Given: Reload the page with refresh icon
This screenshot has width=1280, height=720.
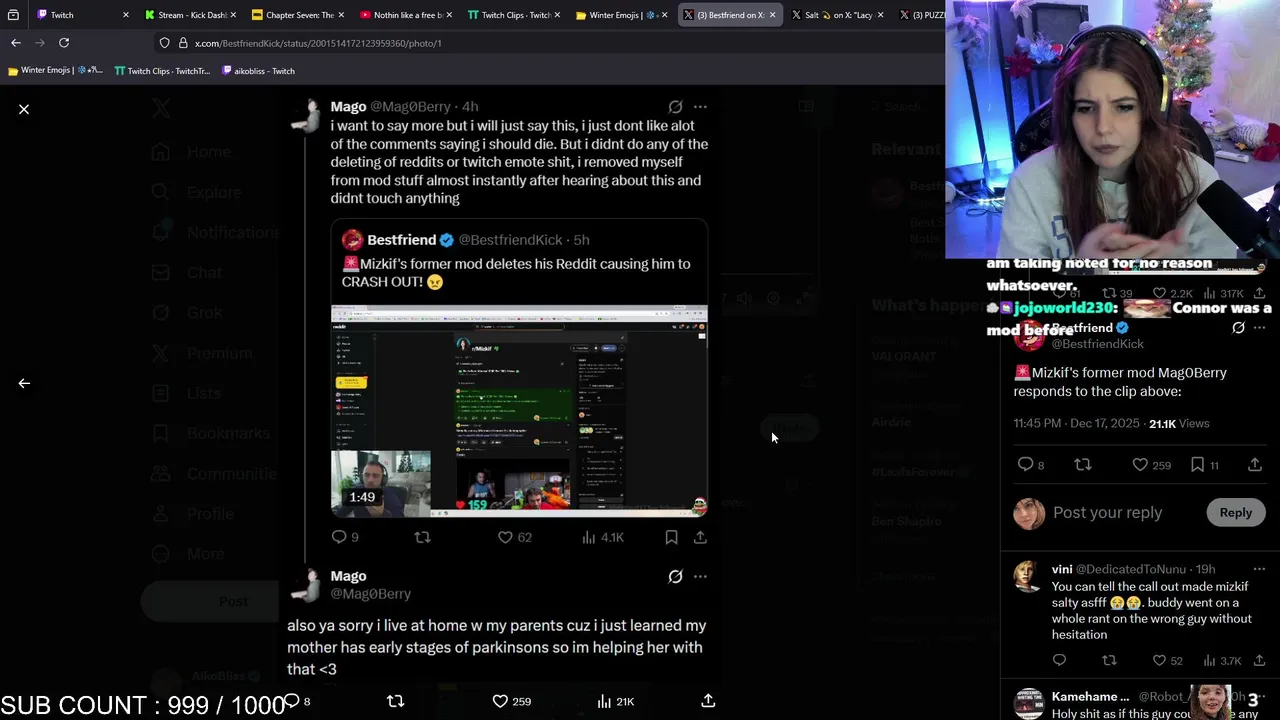Looking at the screenshot, I should click(x=64, y=43).
